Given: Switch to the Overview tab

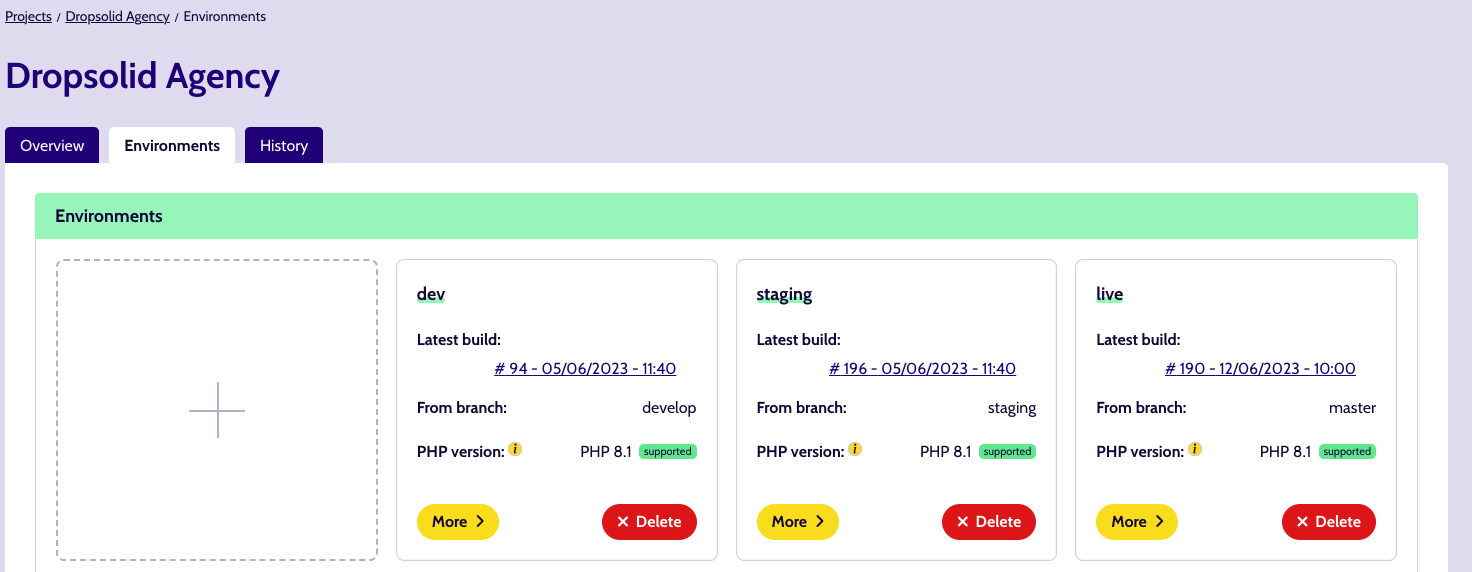Looking at the screenshot, I should pyautogui.click(x=52, y=145).
